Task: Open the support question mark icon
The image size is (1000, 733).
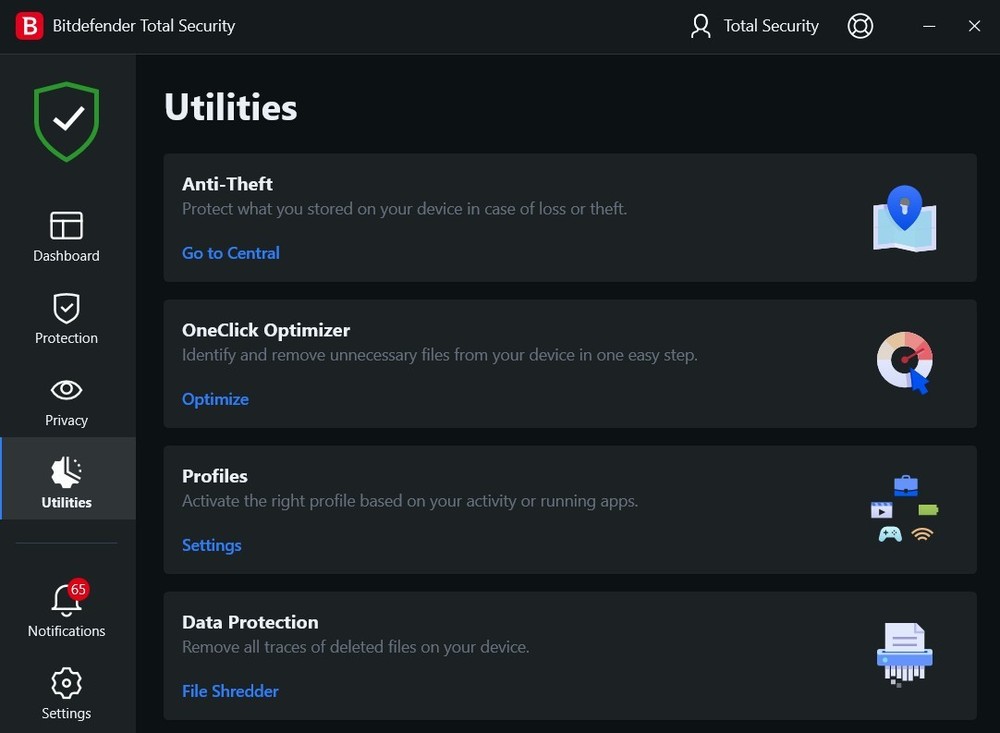Action: point(860,26)
